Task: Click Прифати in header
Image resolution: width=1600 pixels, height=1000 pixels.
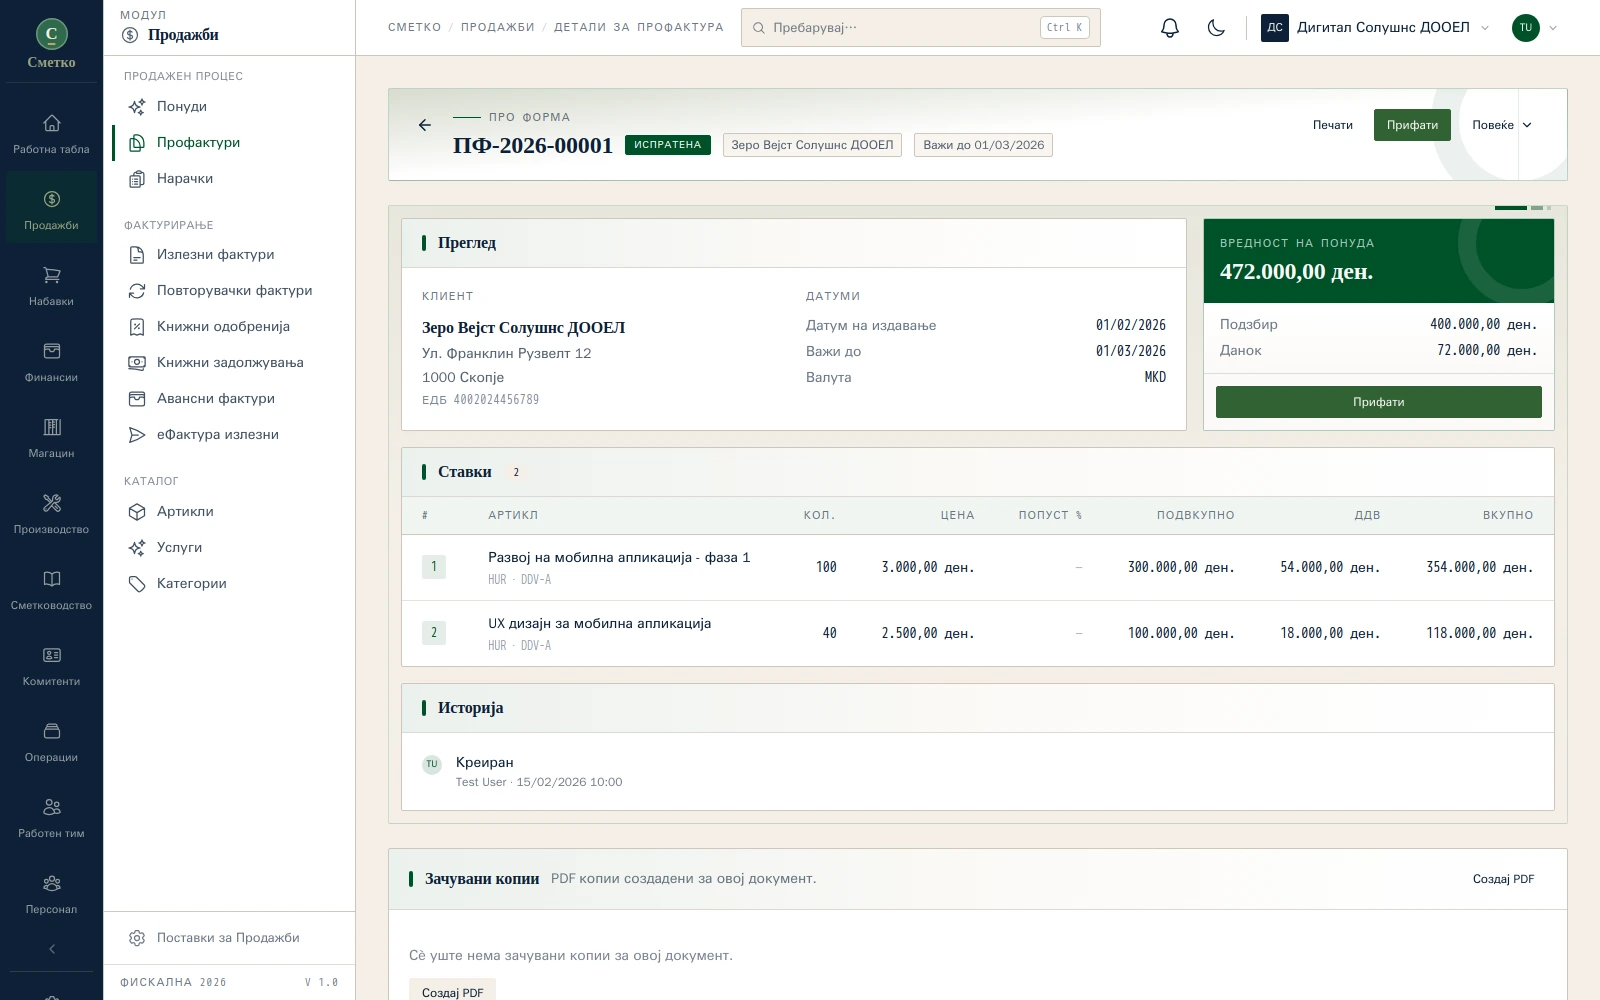Action: (1412, 125)
